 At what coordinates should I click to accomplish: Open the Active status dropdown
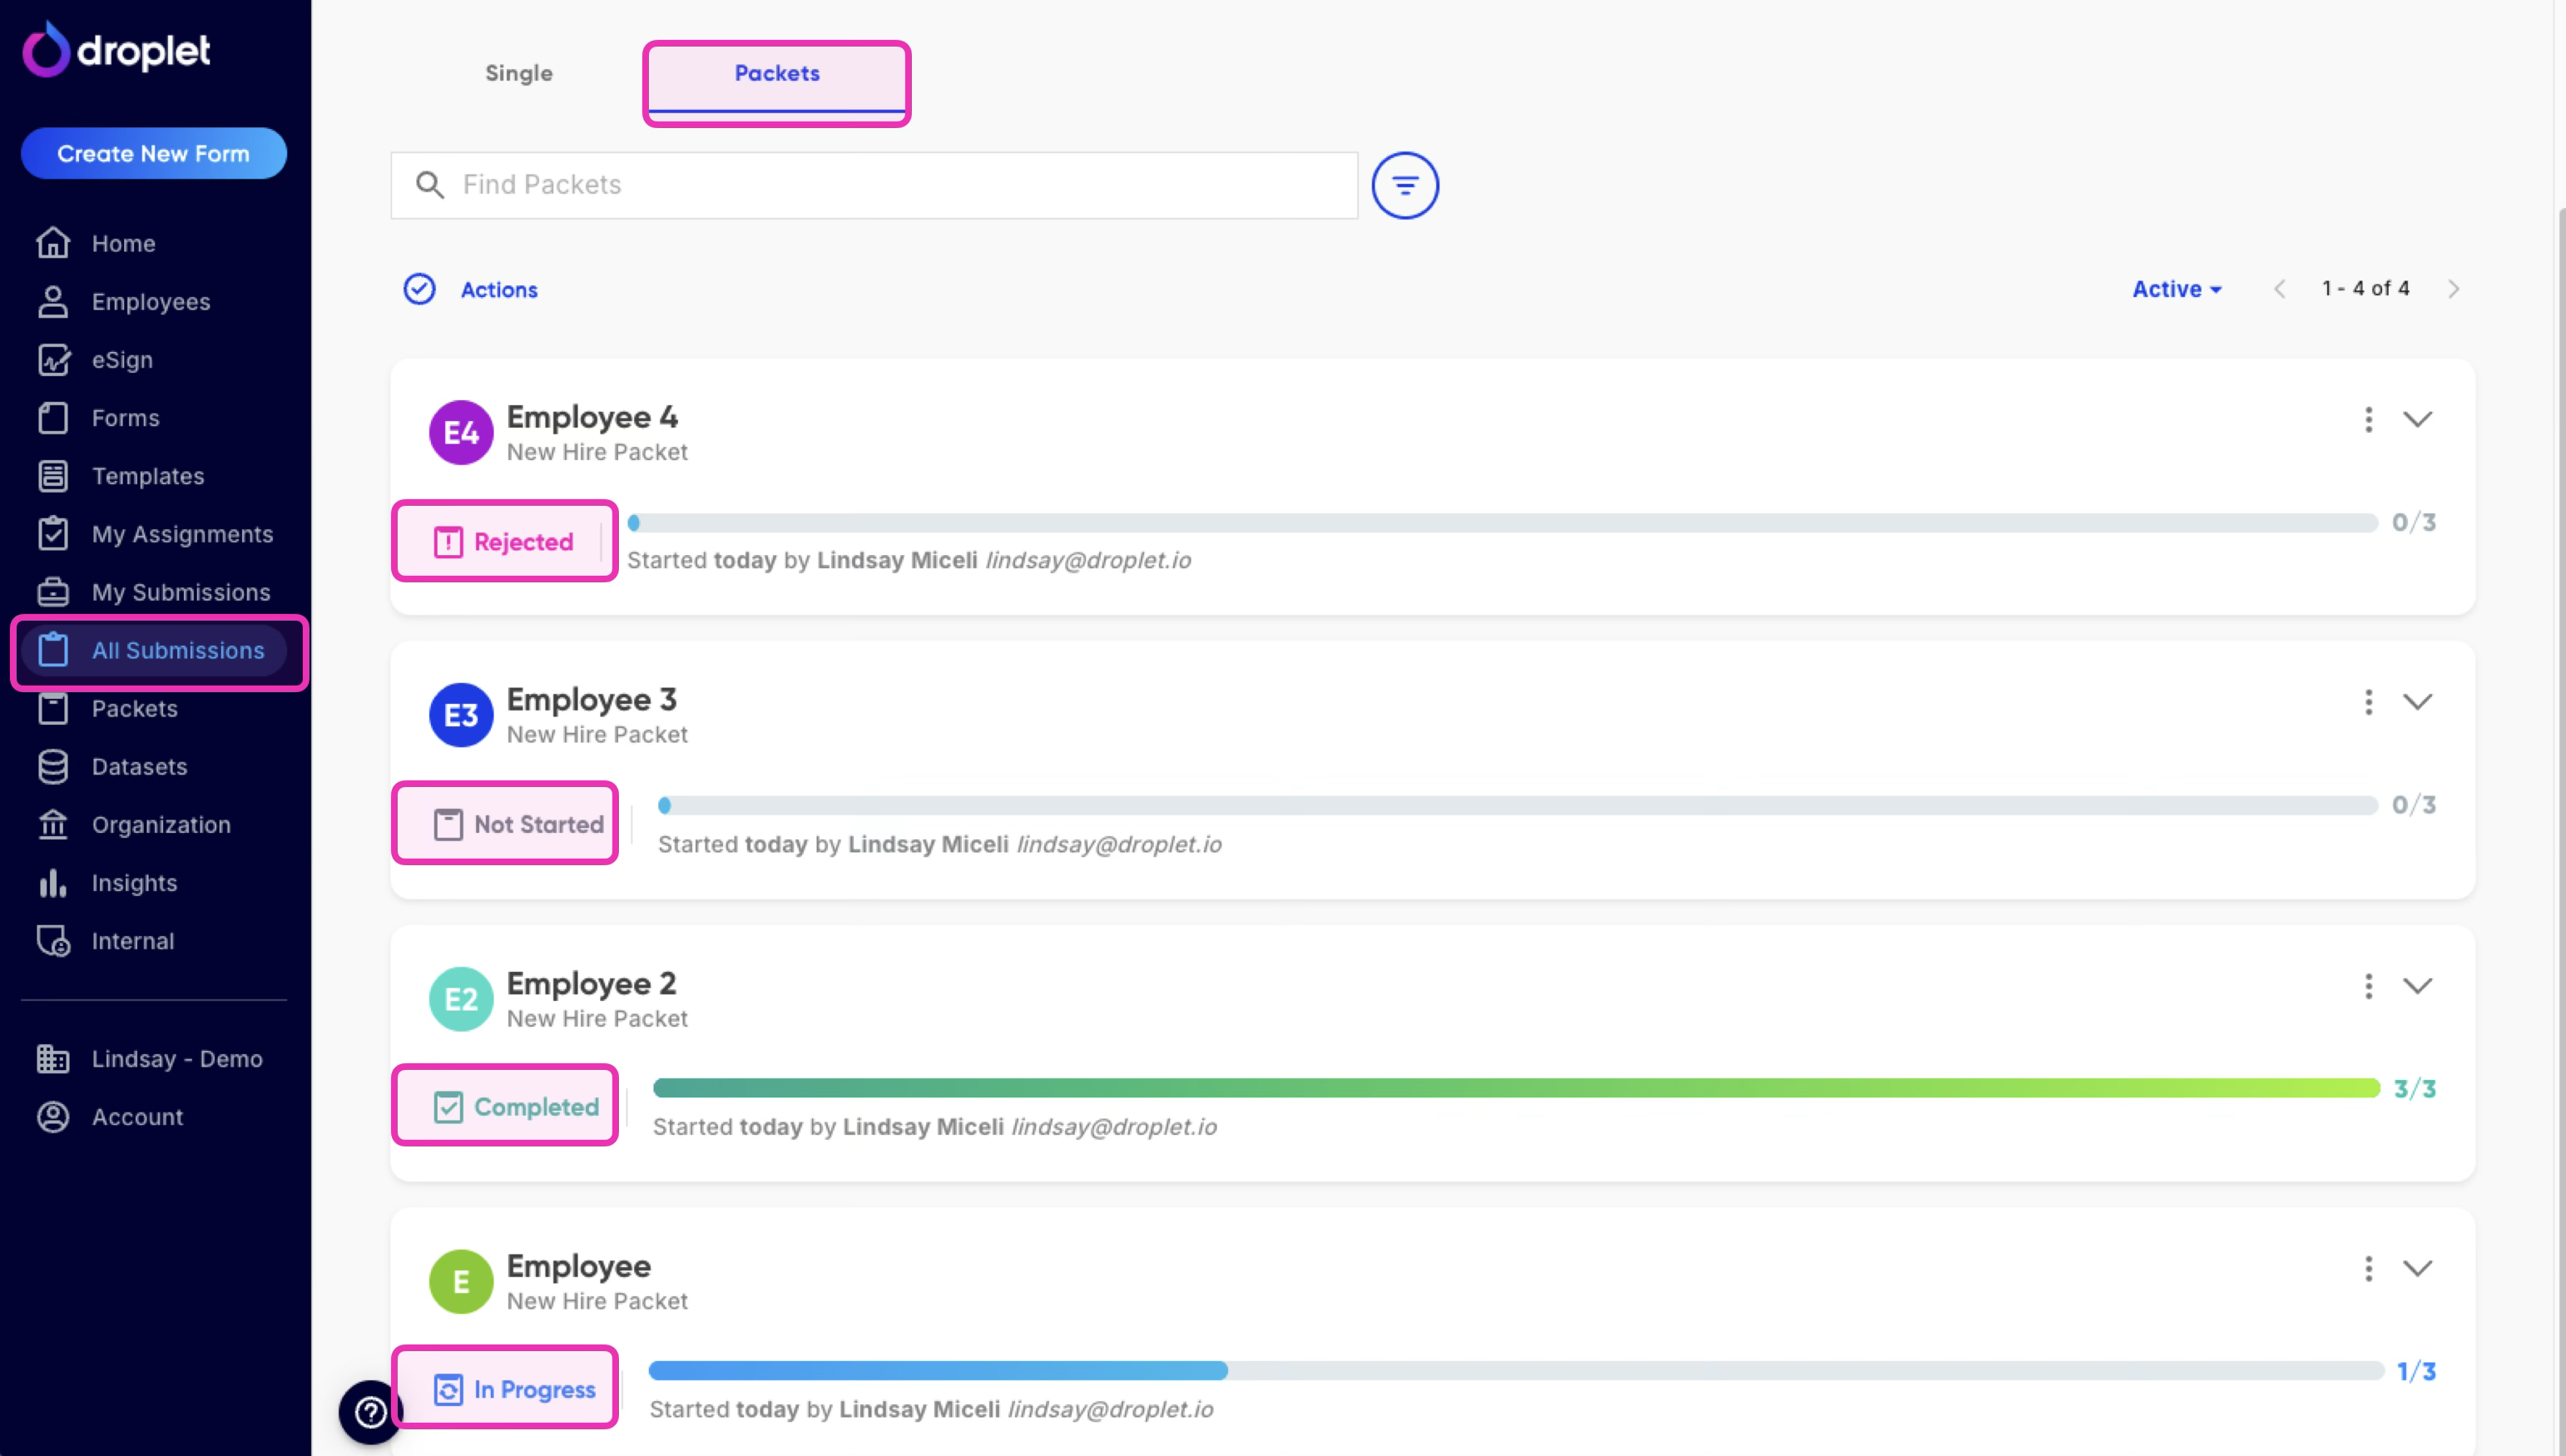(x=2176, y=289)
